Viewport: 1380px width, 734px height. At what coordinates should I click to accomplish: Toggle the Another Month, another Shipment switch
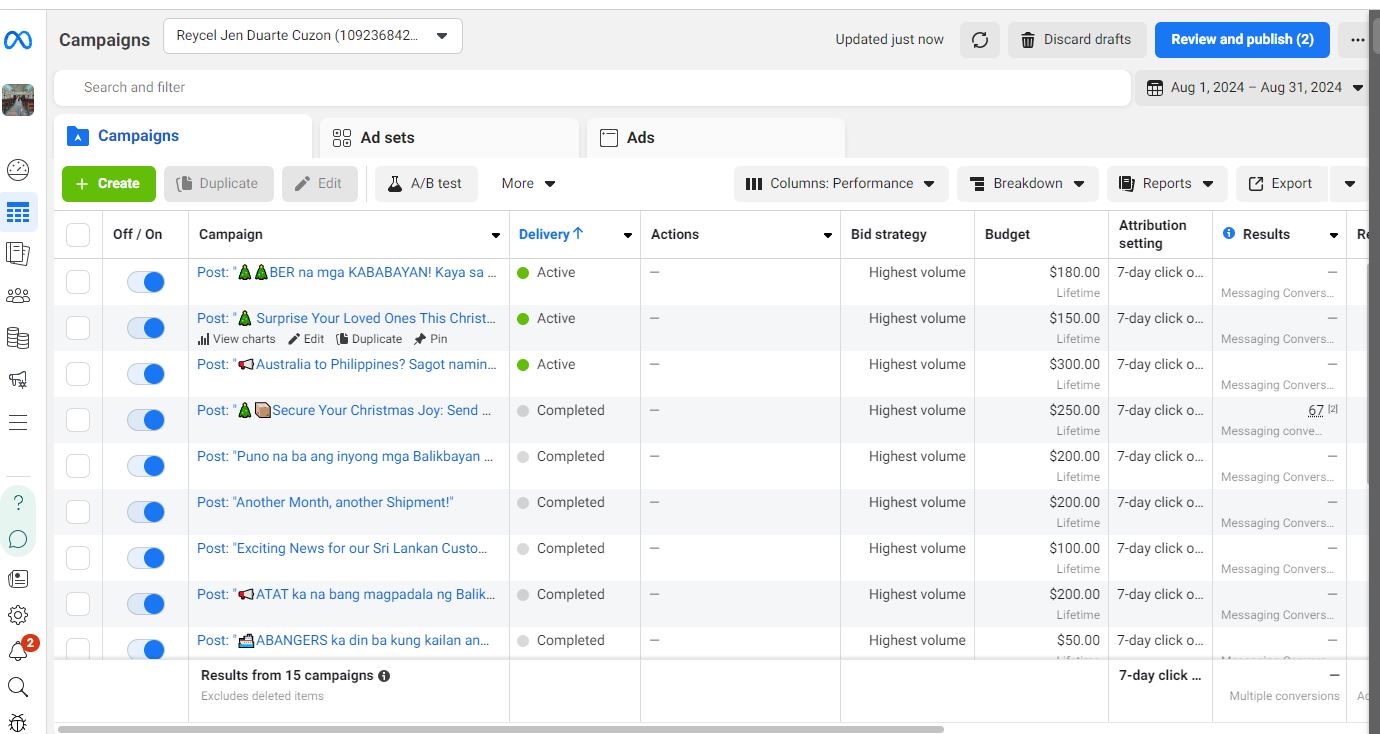tap(146, 512)
